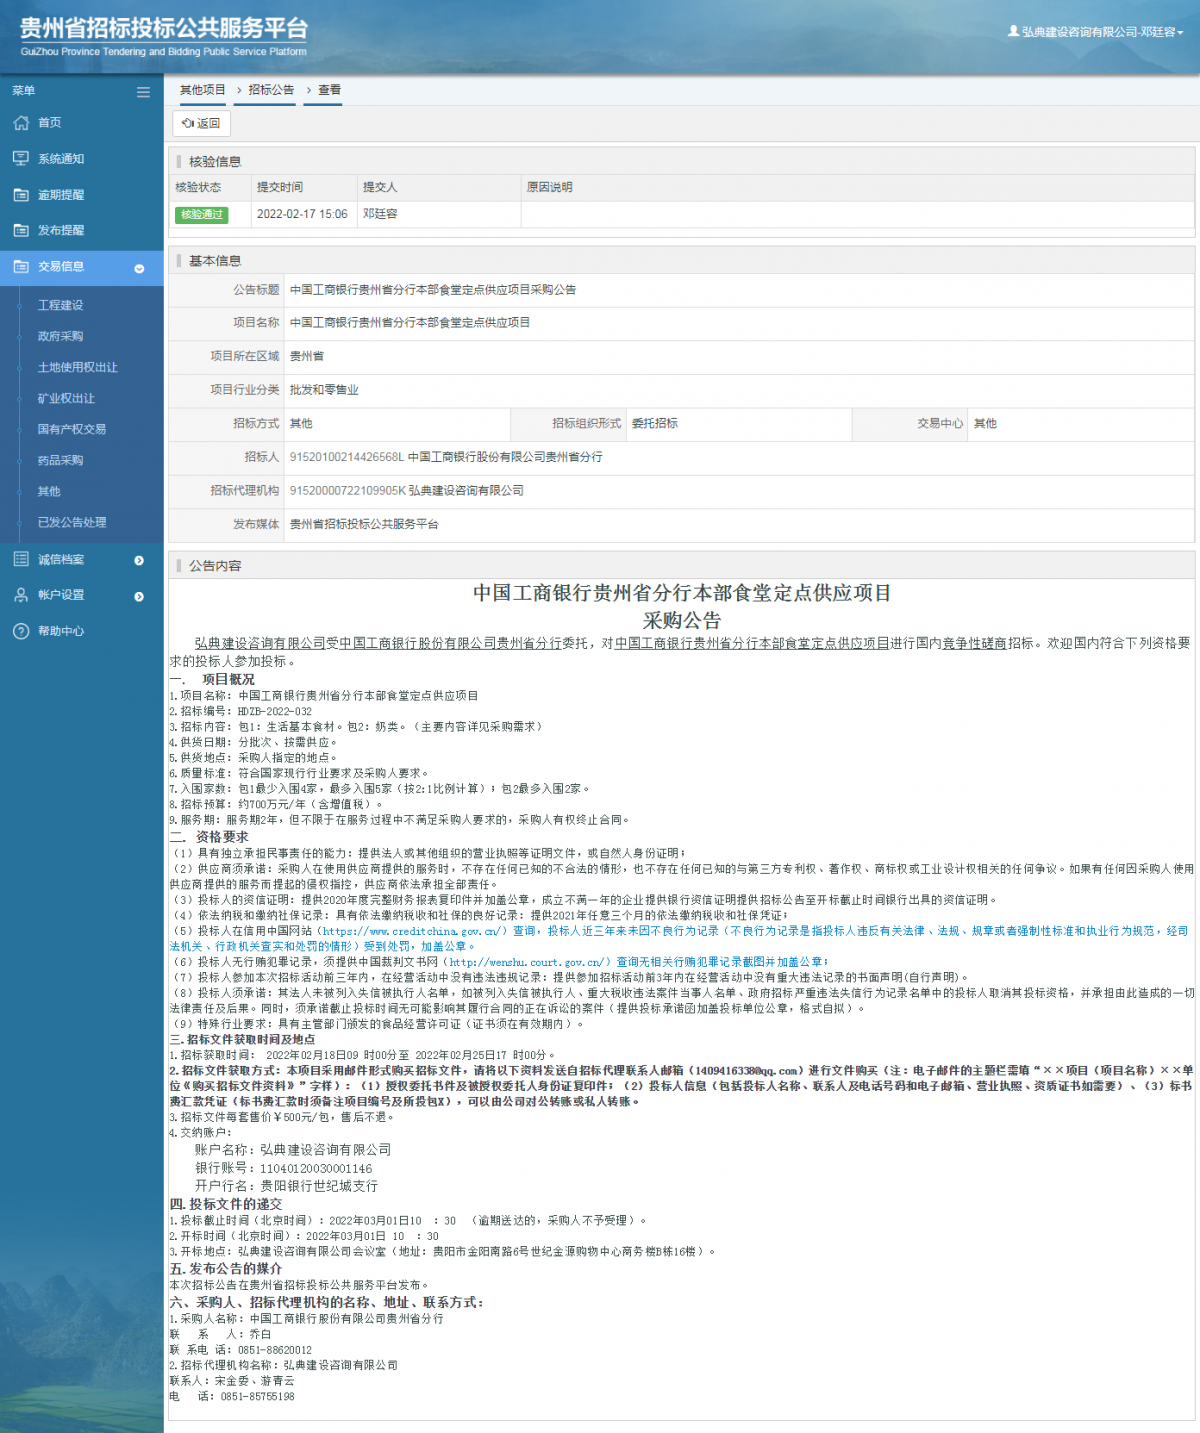Expand the 帐户设置 submenu chevron

pos(139,595)
